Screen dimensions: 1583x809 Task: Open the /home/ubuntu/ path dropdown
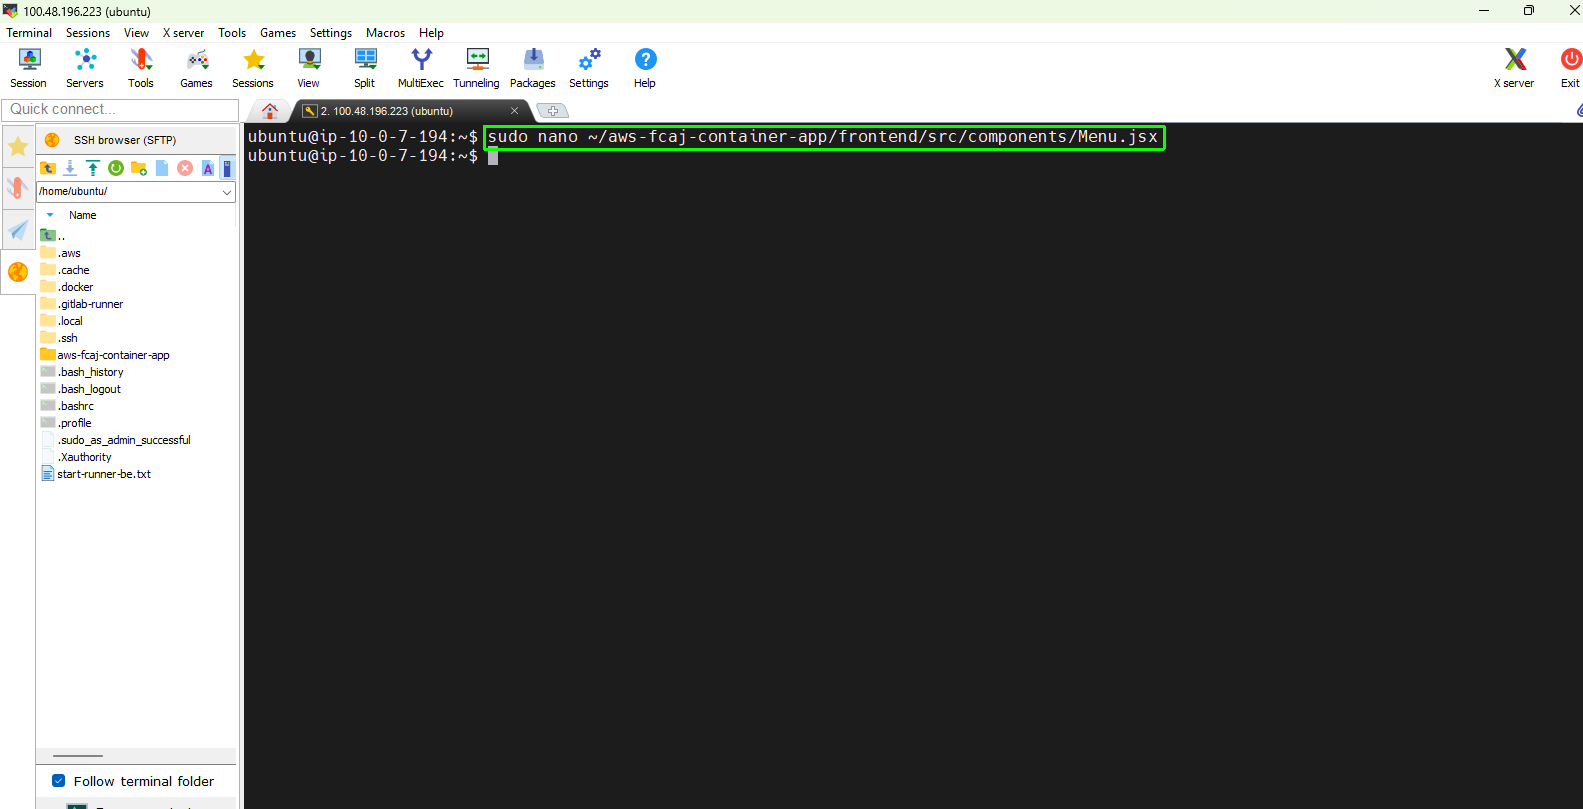point(227,191)
